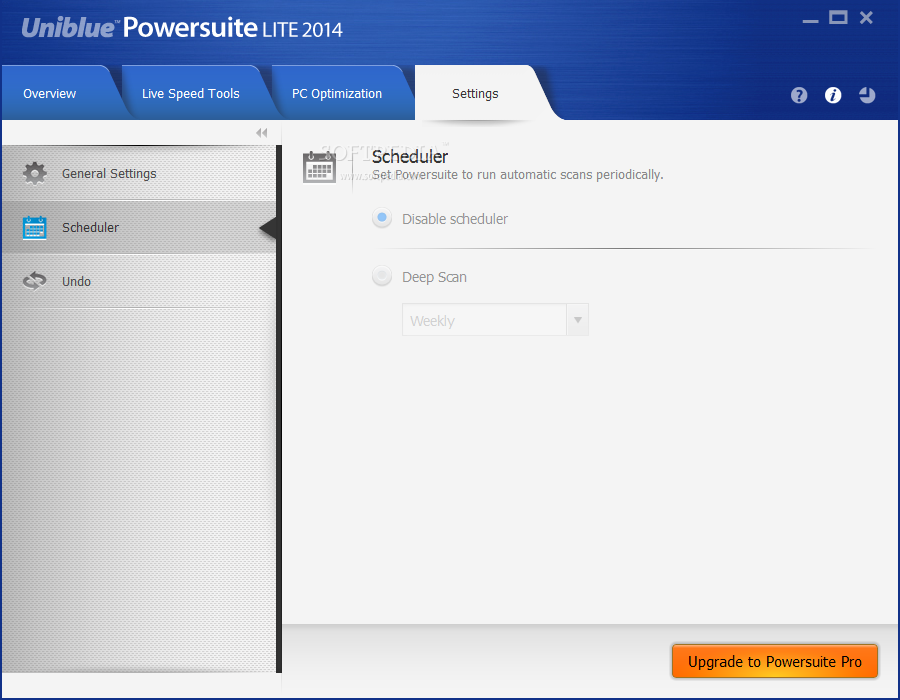Open the about info icon

833,95
